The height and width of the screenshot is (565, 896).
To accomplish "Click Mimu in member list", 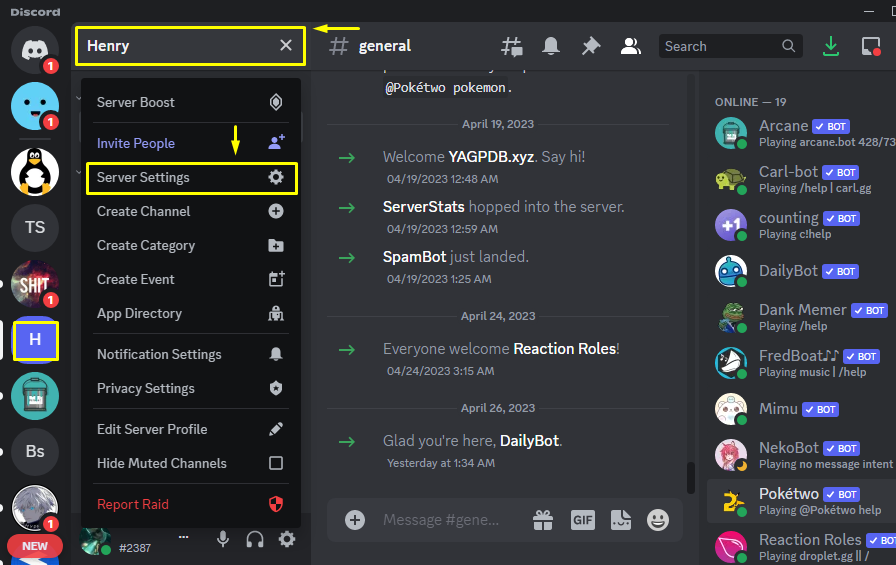I will (802, 409).
